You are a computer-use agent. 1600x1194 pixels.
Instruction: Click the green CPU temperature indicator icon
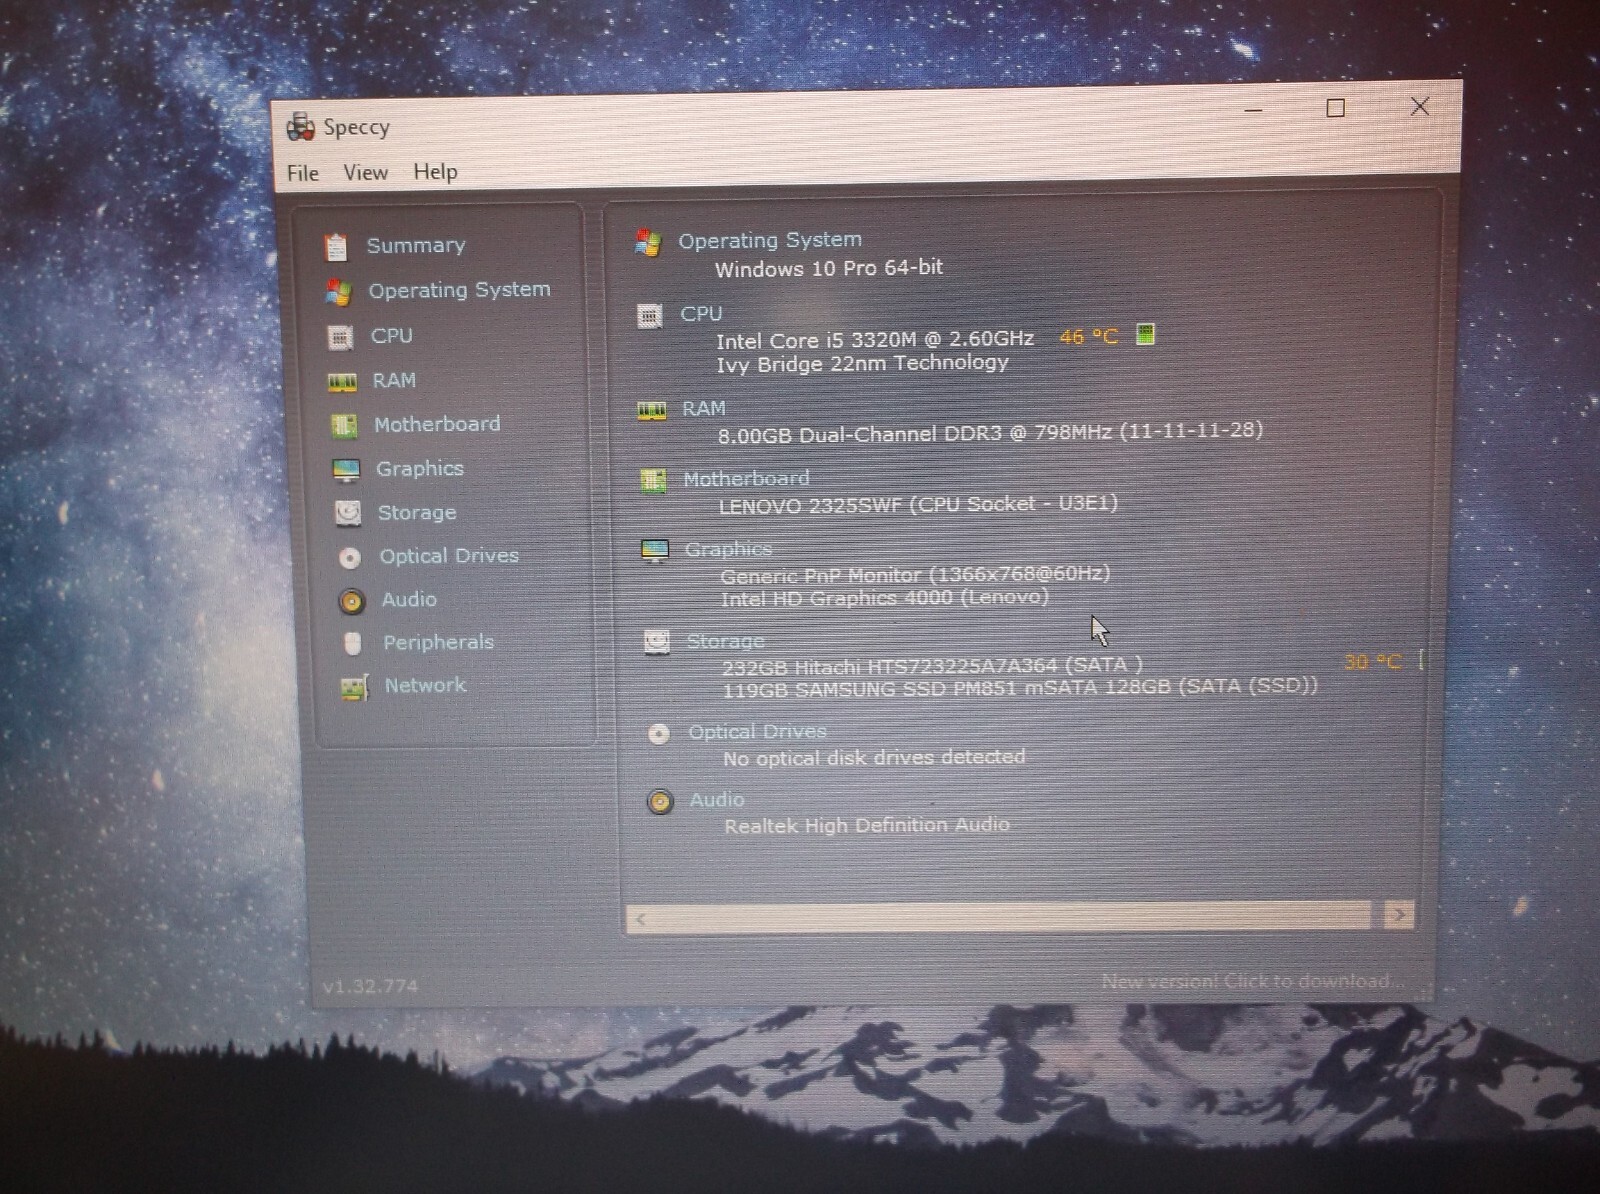pyautogui.click(x=1146, y=334)
